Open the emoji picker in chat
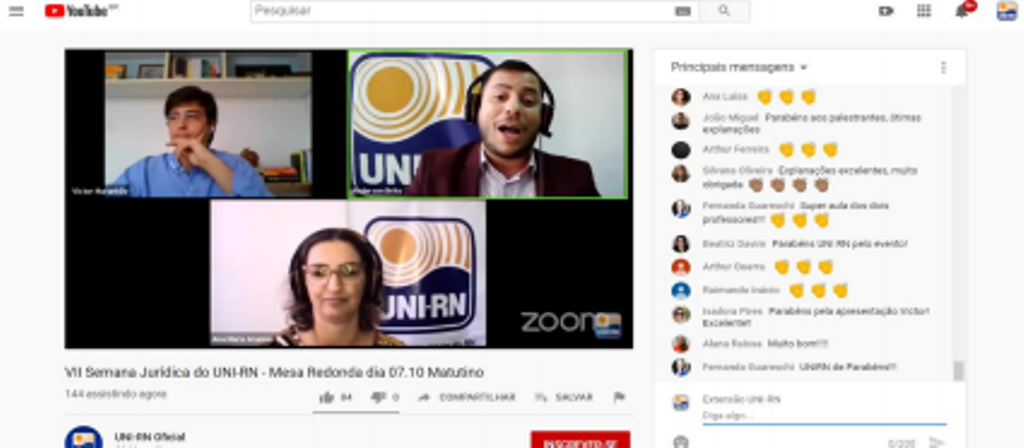The image size is (1024, 448). (x=680, y=442)
